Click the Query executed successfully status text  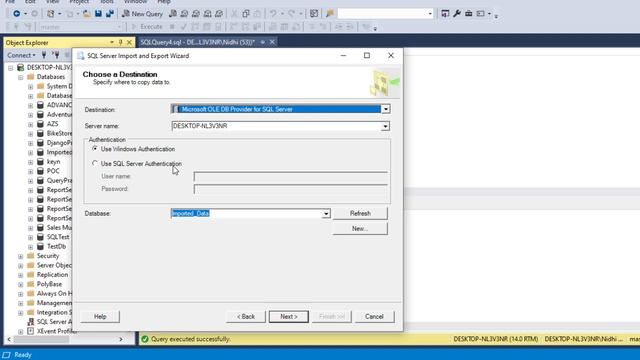tap(191, 339)
